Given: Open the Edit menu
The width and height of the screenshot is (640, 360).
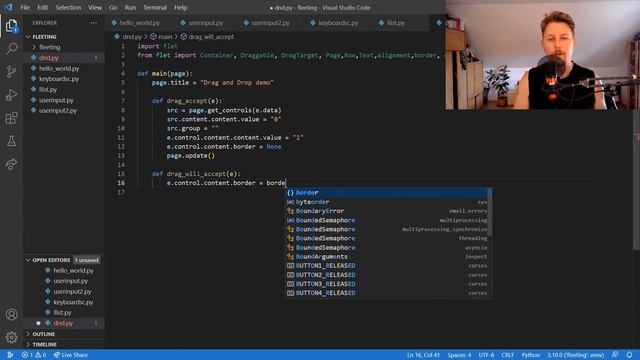Looking at the screenshot, I should coord(42,7).
